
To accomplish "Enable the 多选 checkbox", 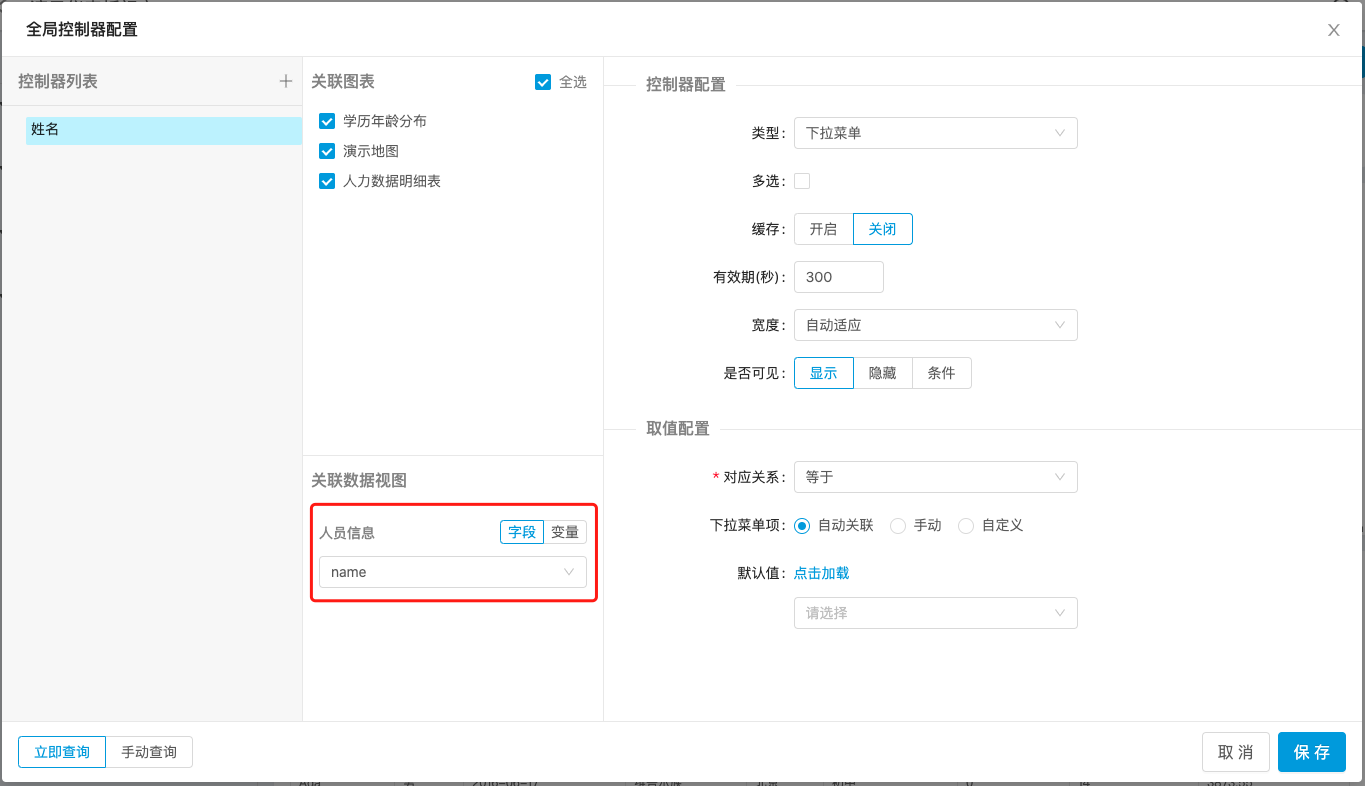I will click(x=802, y=181).
